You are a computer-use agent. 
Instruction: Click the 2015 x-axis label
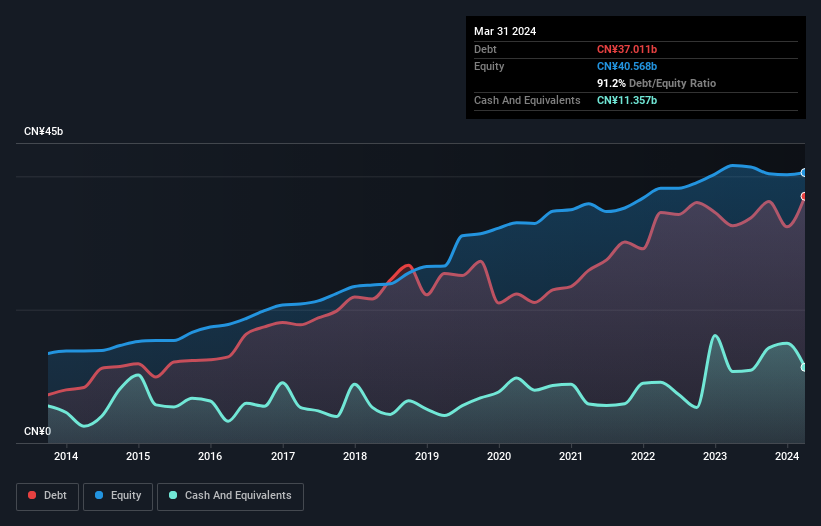[138, 456]
